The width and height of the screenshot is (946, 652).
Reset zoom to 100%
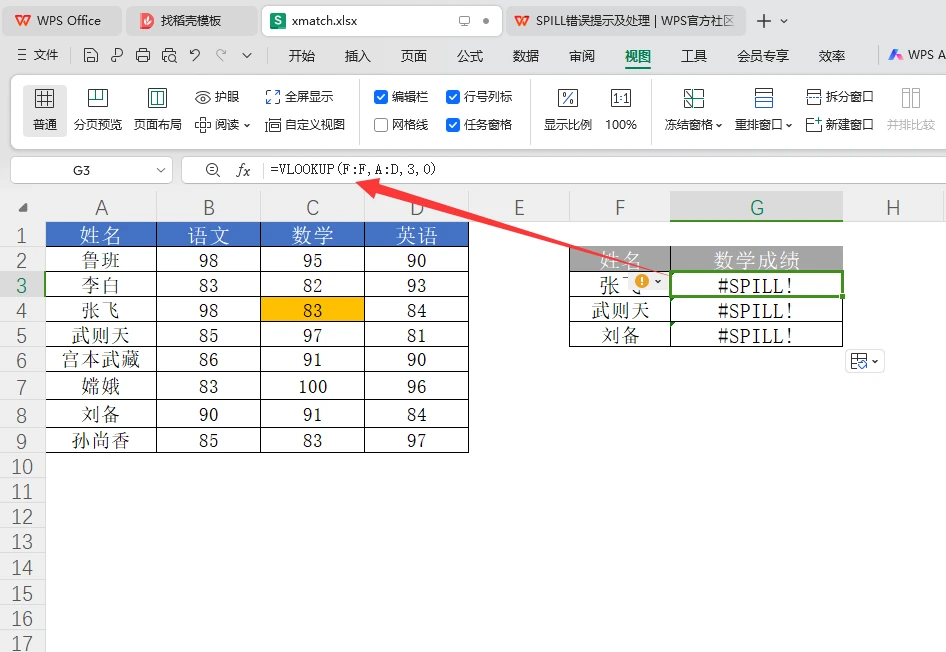click(x=621, y=109)
